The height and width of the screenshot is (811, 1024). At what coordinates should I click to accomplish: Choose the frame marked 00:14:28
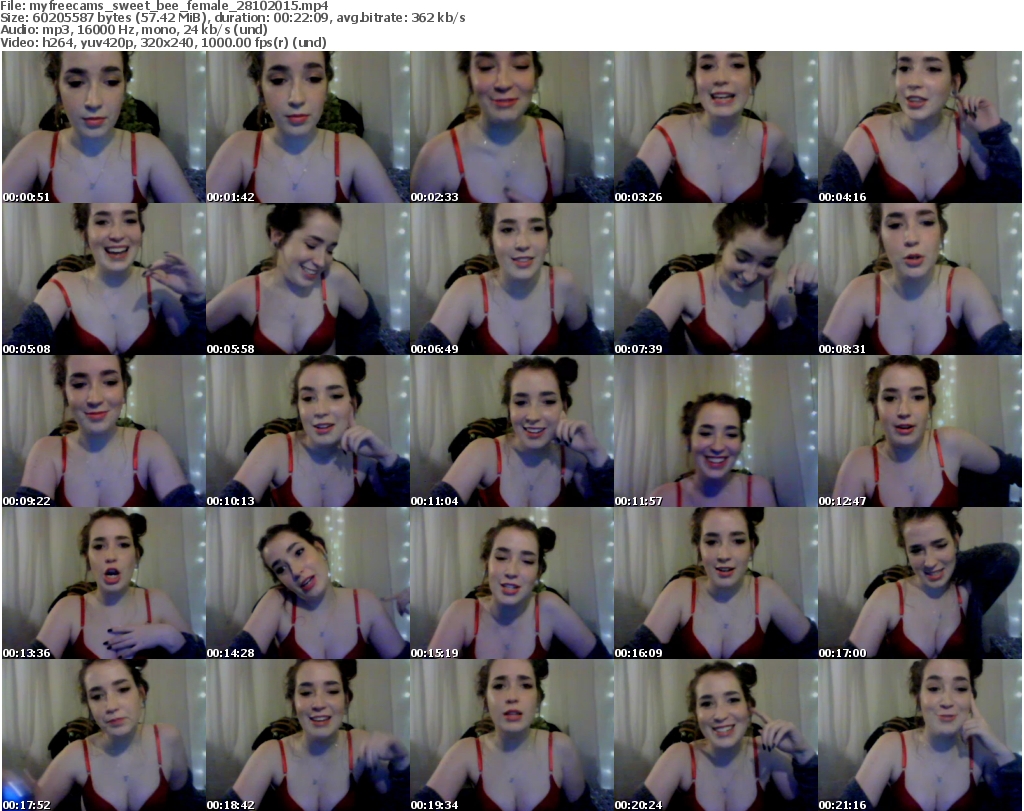[x=308, y=583]
